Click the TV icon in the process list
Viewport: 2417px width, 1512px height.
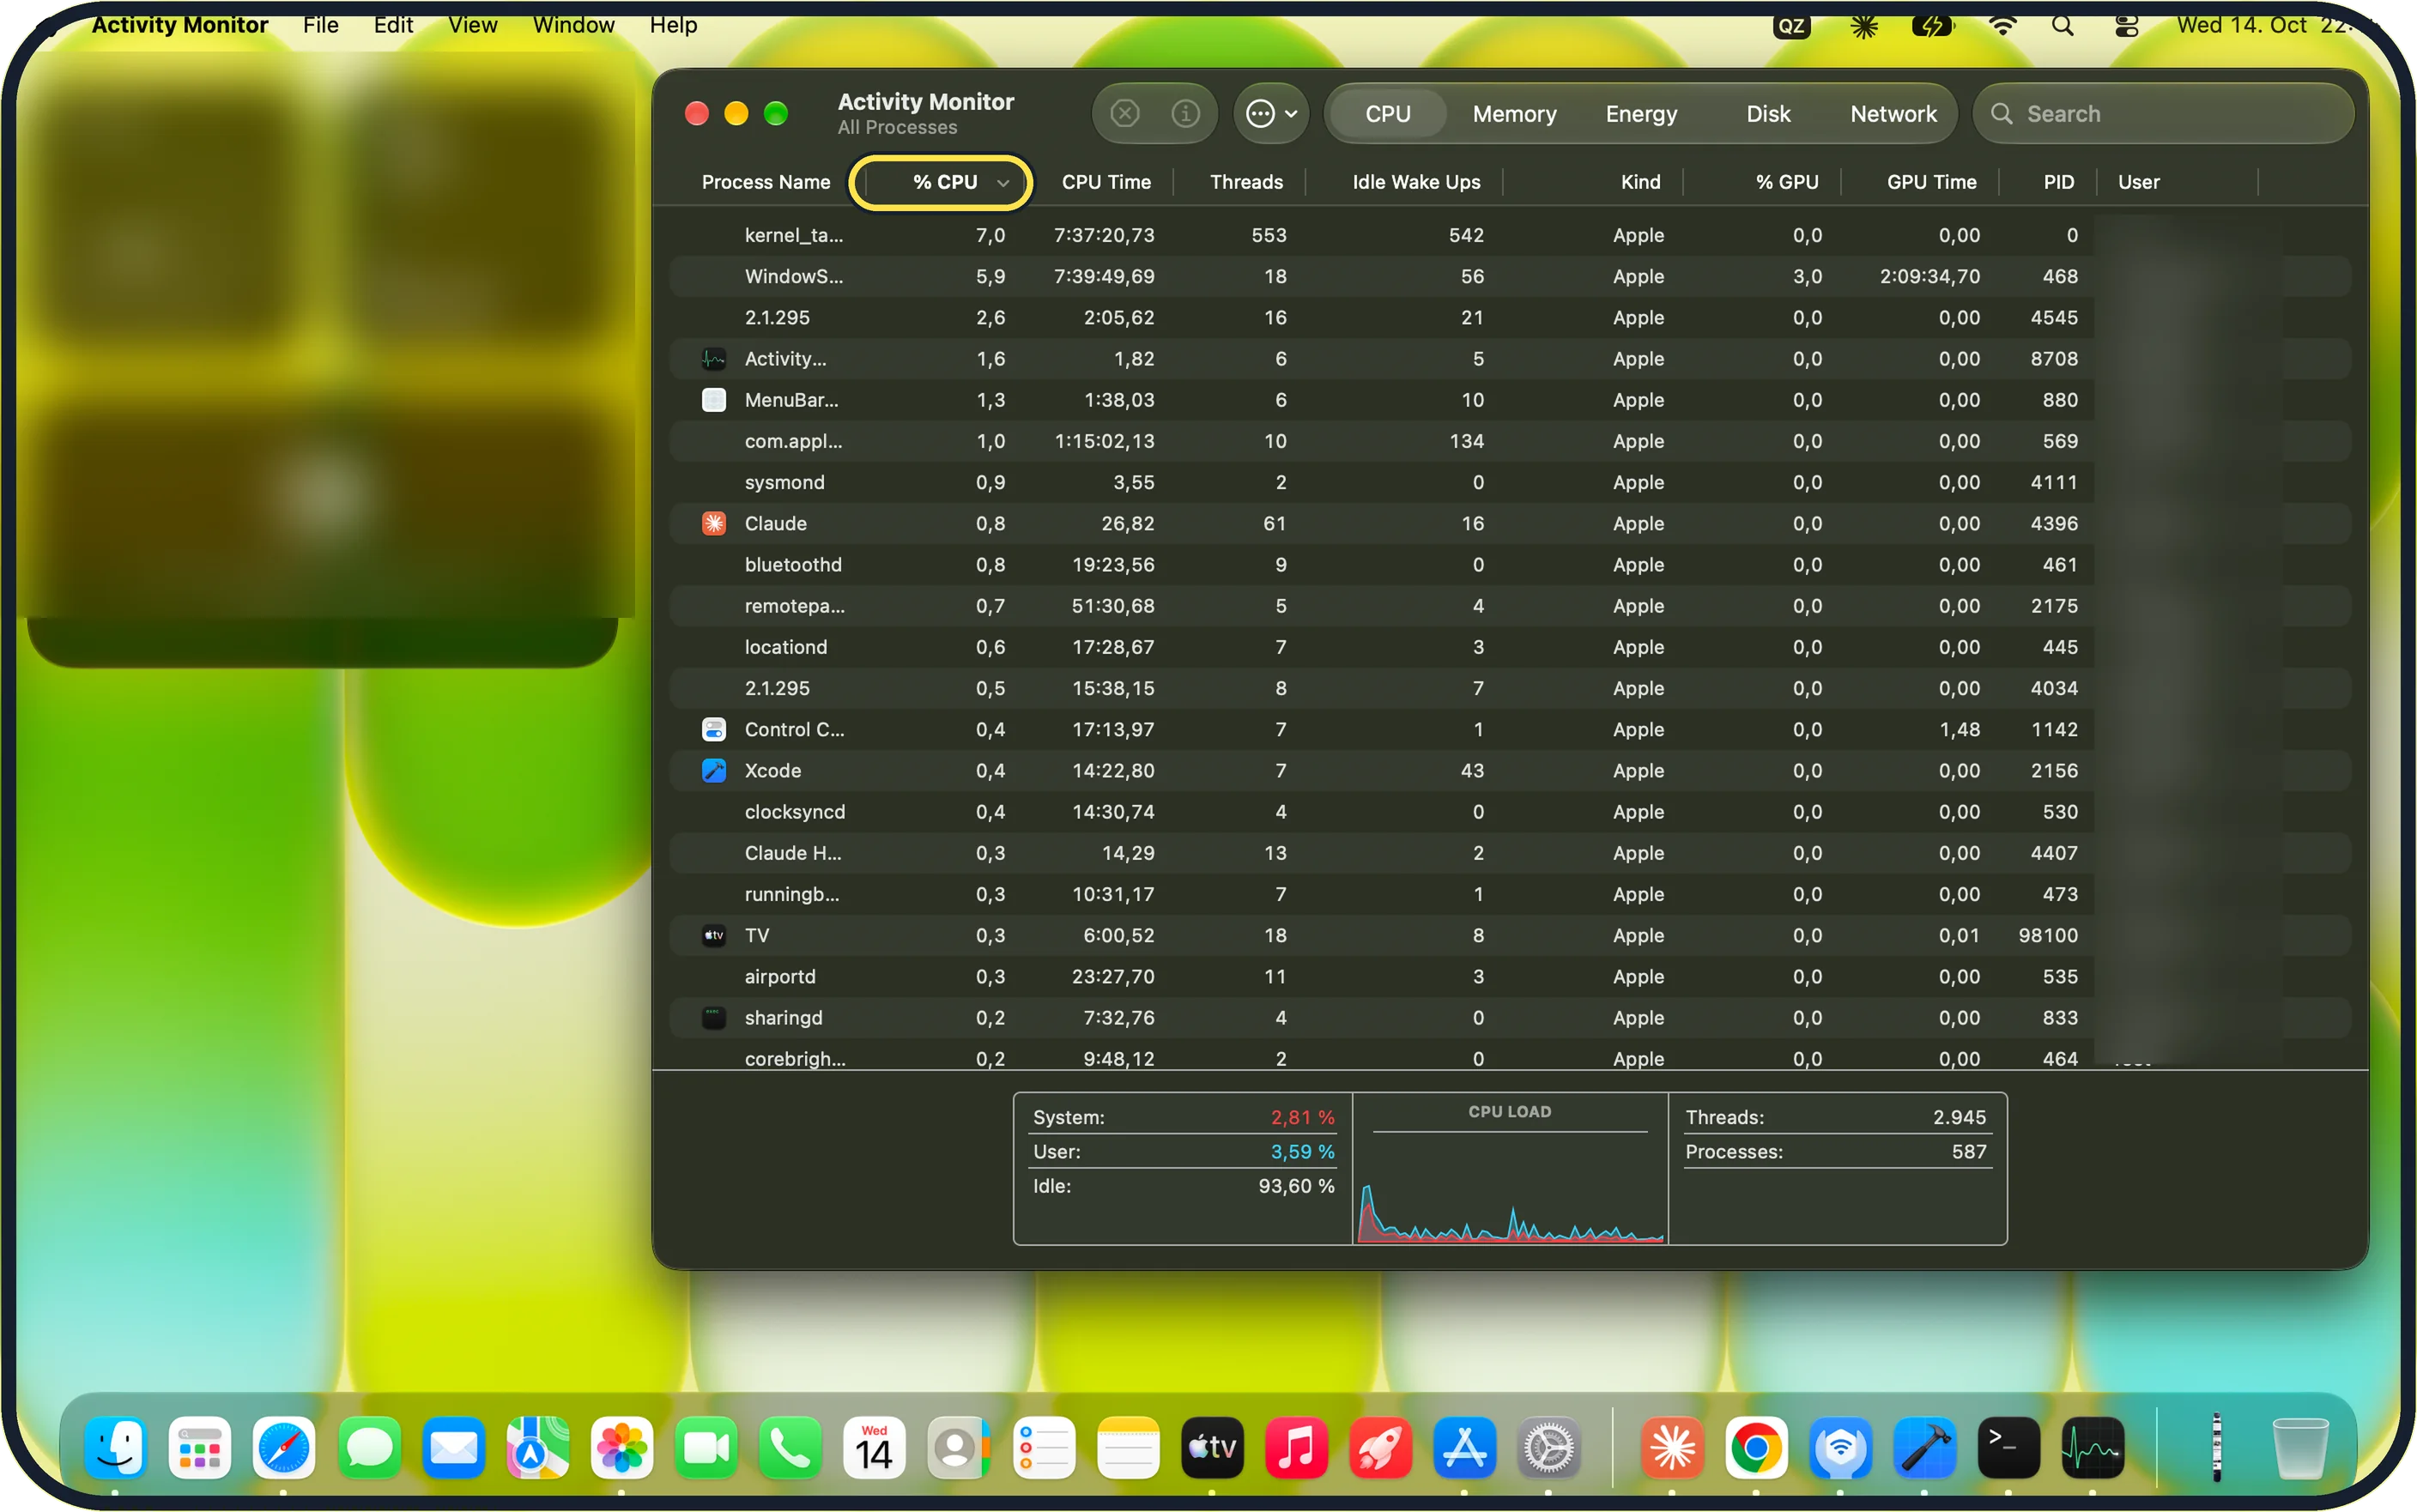(x=713, y=936)
